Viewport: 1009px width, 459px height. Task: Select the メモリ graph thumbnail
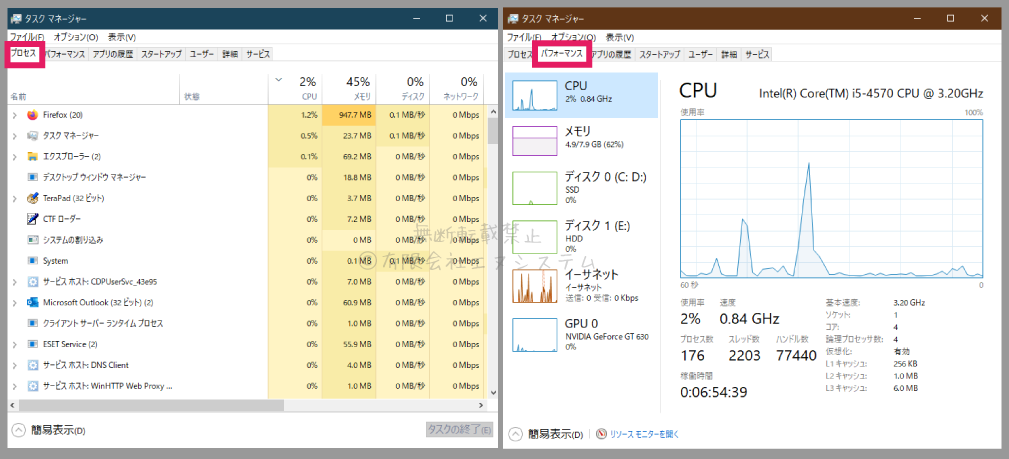tap(535, 141)
